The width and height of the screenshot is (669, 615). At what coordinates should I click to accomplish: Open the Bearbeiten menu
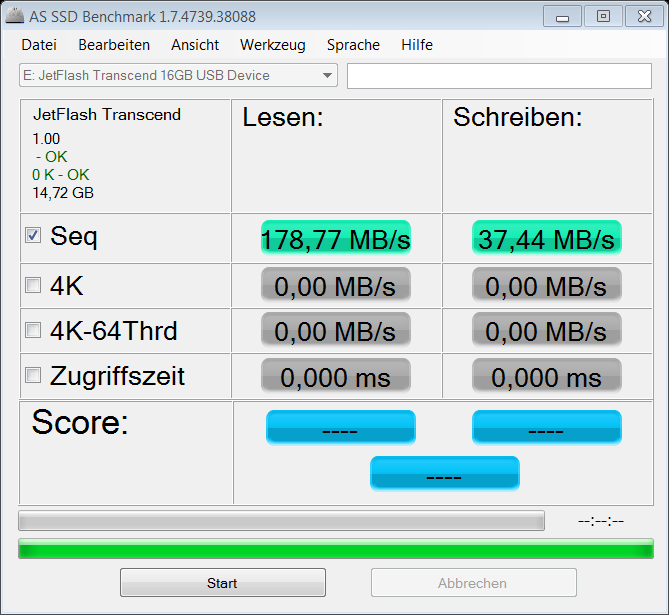click(114, 45)
